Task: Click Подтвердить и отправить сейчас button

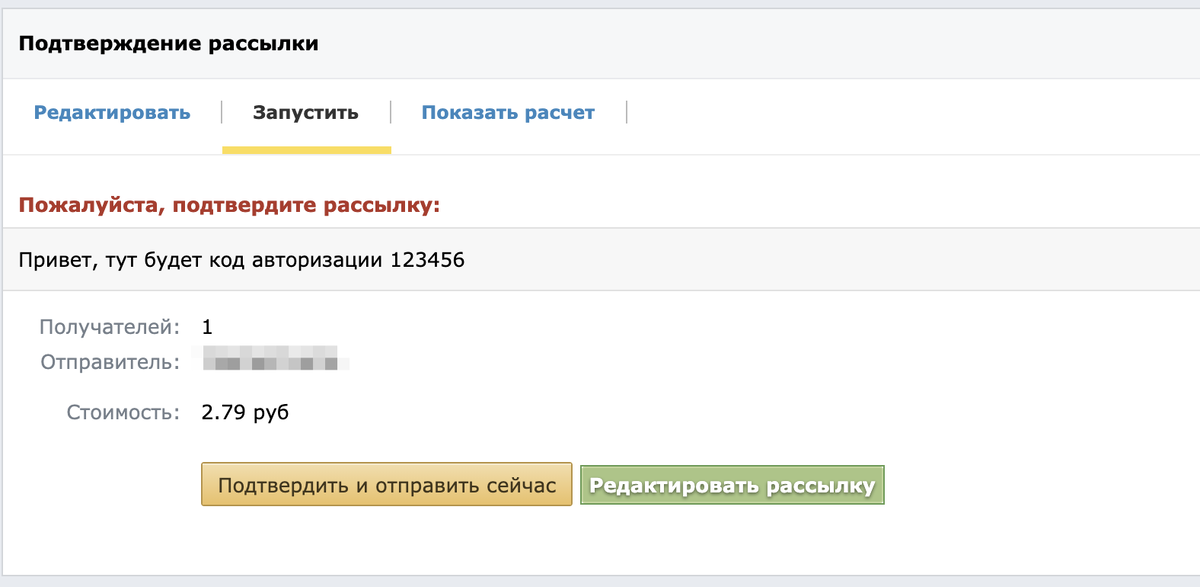Action: click(x=386, y=484)
